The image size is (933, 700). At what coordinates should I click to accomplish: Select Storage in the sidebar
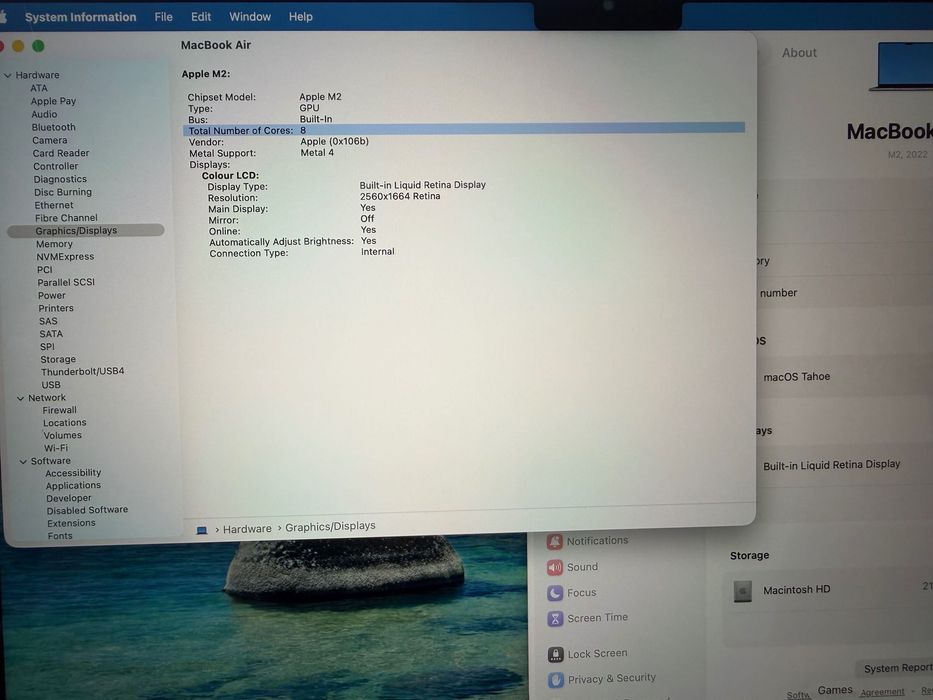[58, 360]
